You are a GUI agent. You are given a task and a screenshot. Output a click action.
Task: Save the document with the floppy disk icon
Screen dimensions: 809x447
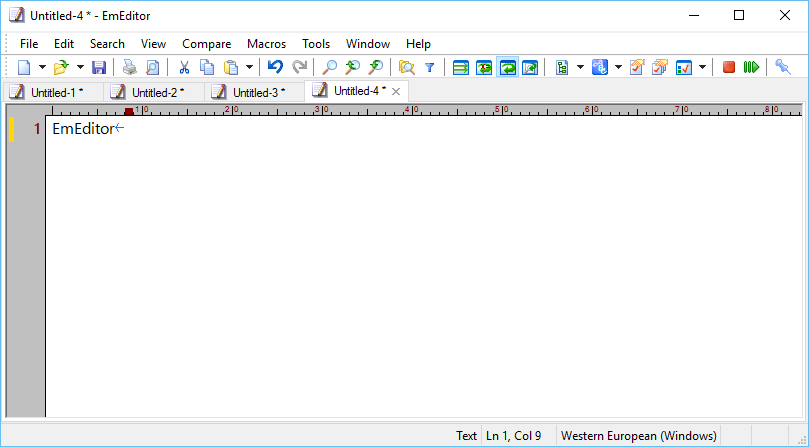[x=99, y=67]
